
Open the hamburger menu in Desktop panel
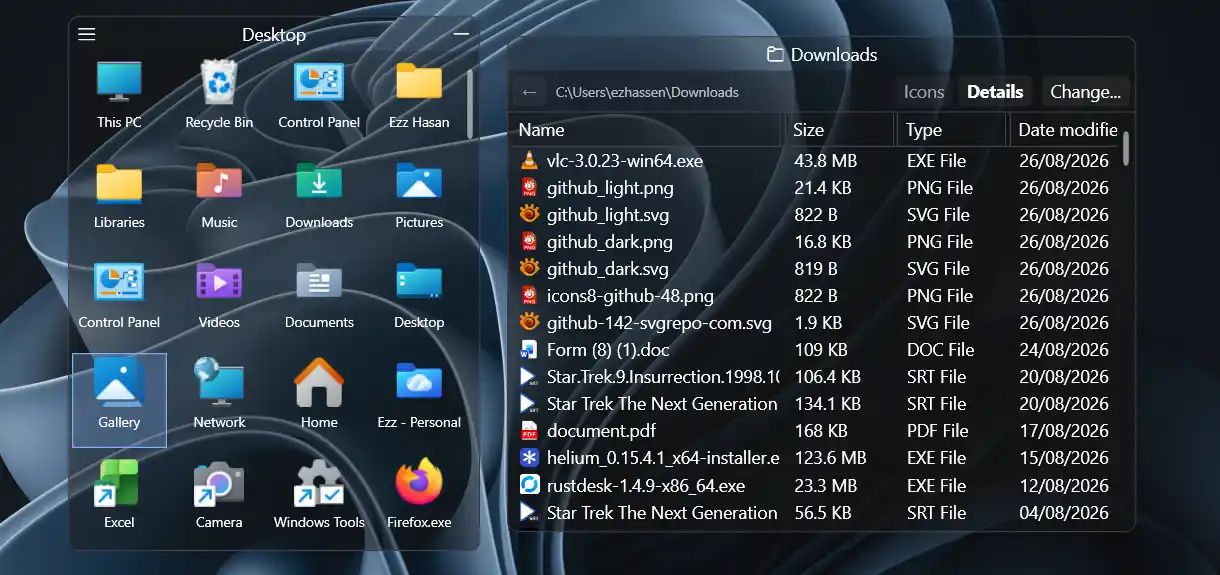coord(87,35)
